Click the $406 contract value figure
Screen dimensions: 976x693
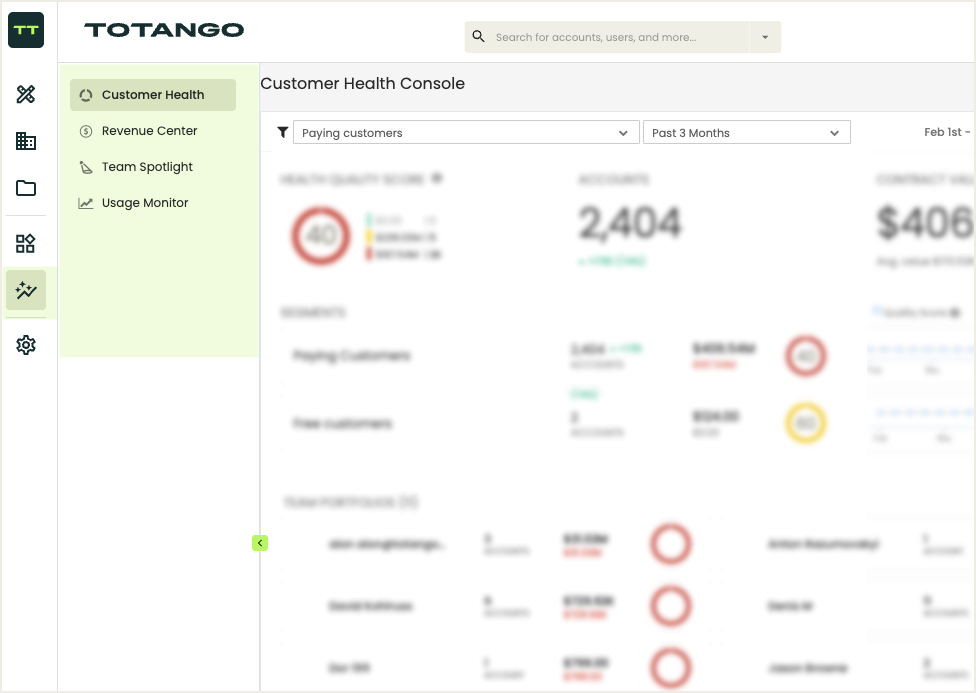(x=926, y=223)
